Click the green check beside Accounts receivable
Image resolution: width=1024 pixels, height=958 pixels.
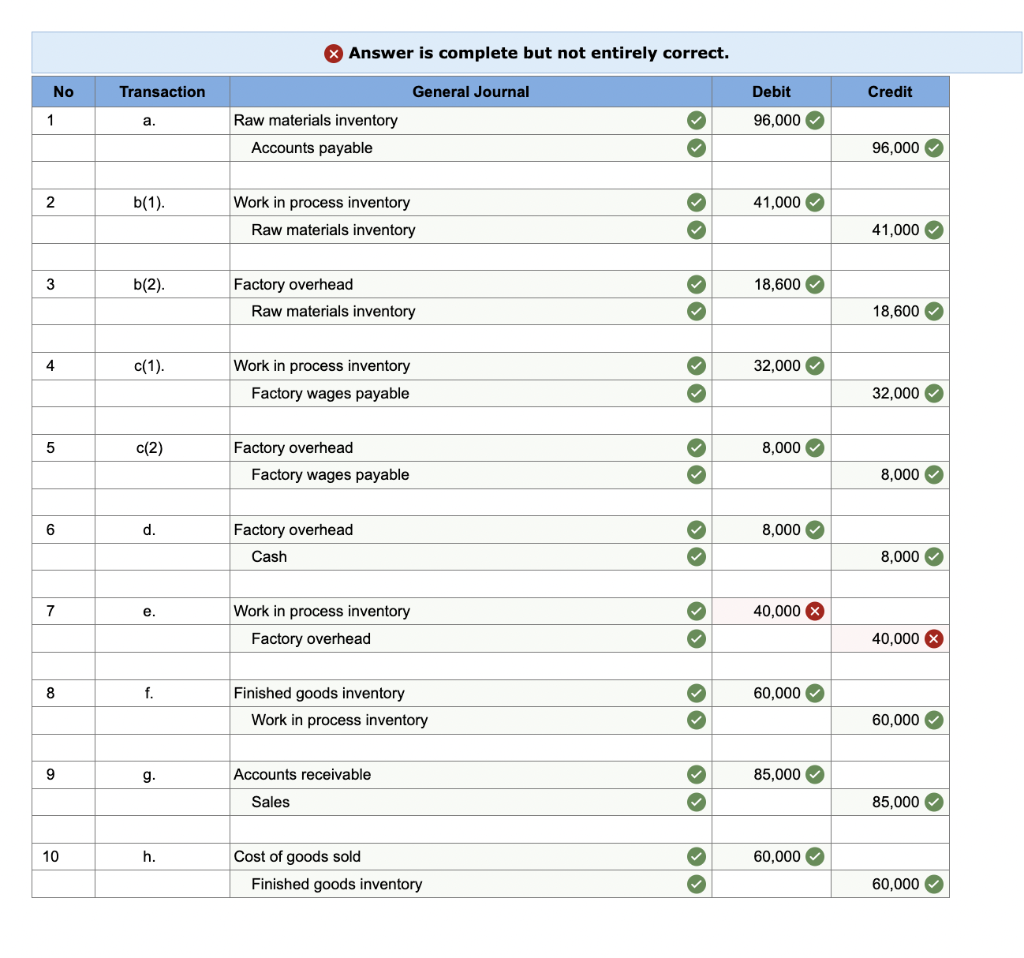tap(696, 774)
